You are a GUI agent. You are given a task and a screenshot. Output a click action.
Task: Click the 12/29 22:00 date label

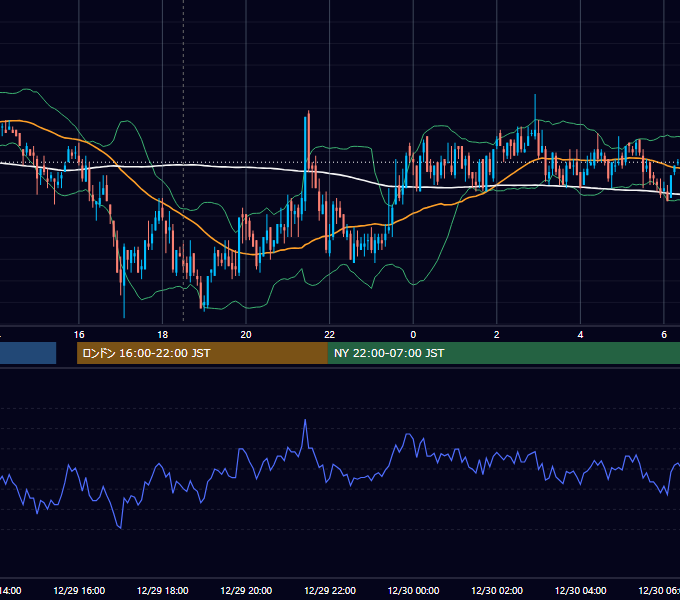tap(330, 591)
